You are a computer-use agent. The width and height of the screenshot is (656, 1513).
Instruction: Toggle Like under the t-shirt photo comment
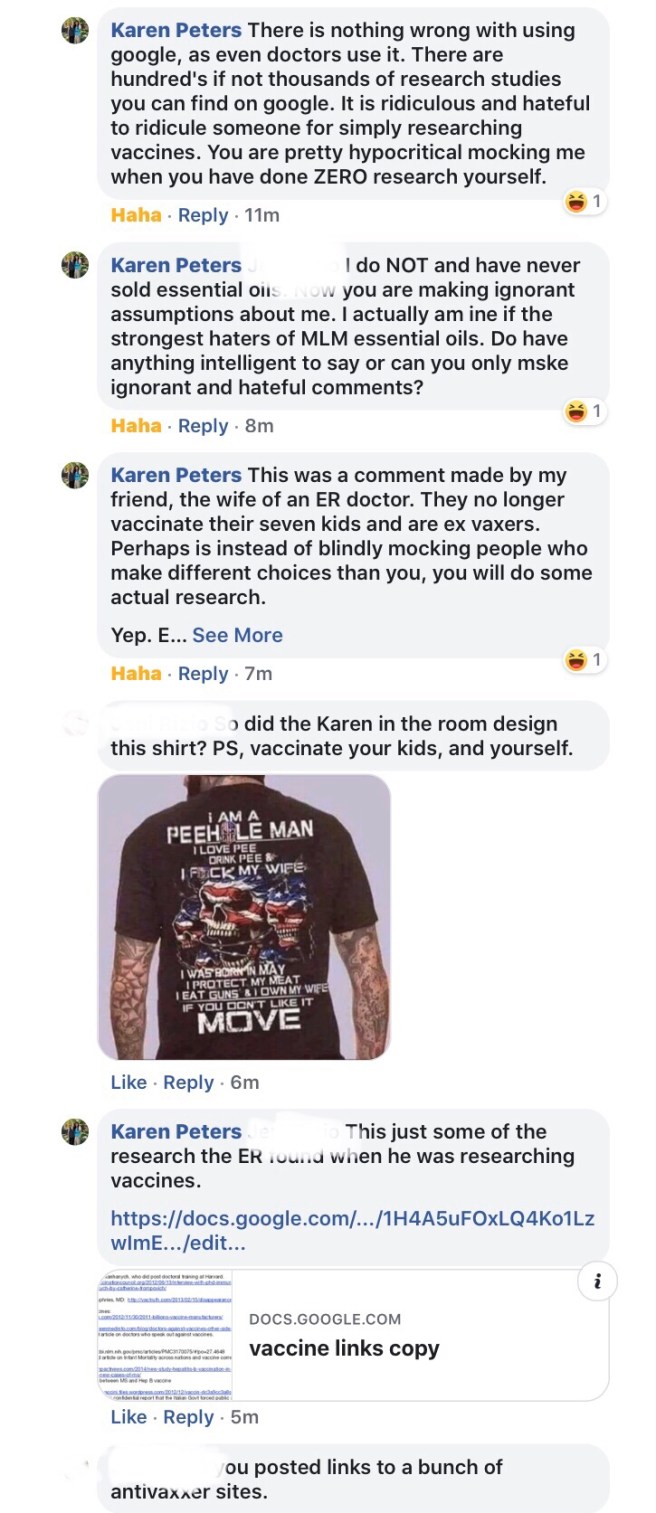128,1082
